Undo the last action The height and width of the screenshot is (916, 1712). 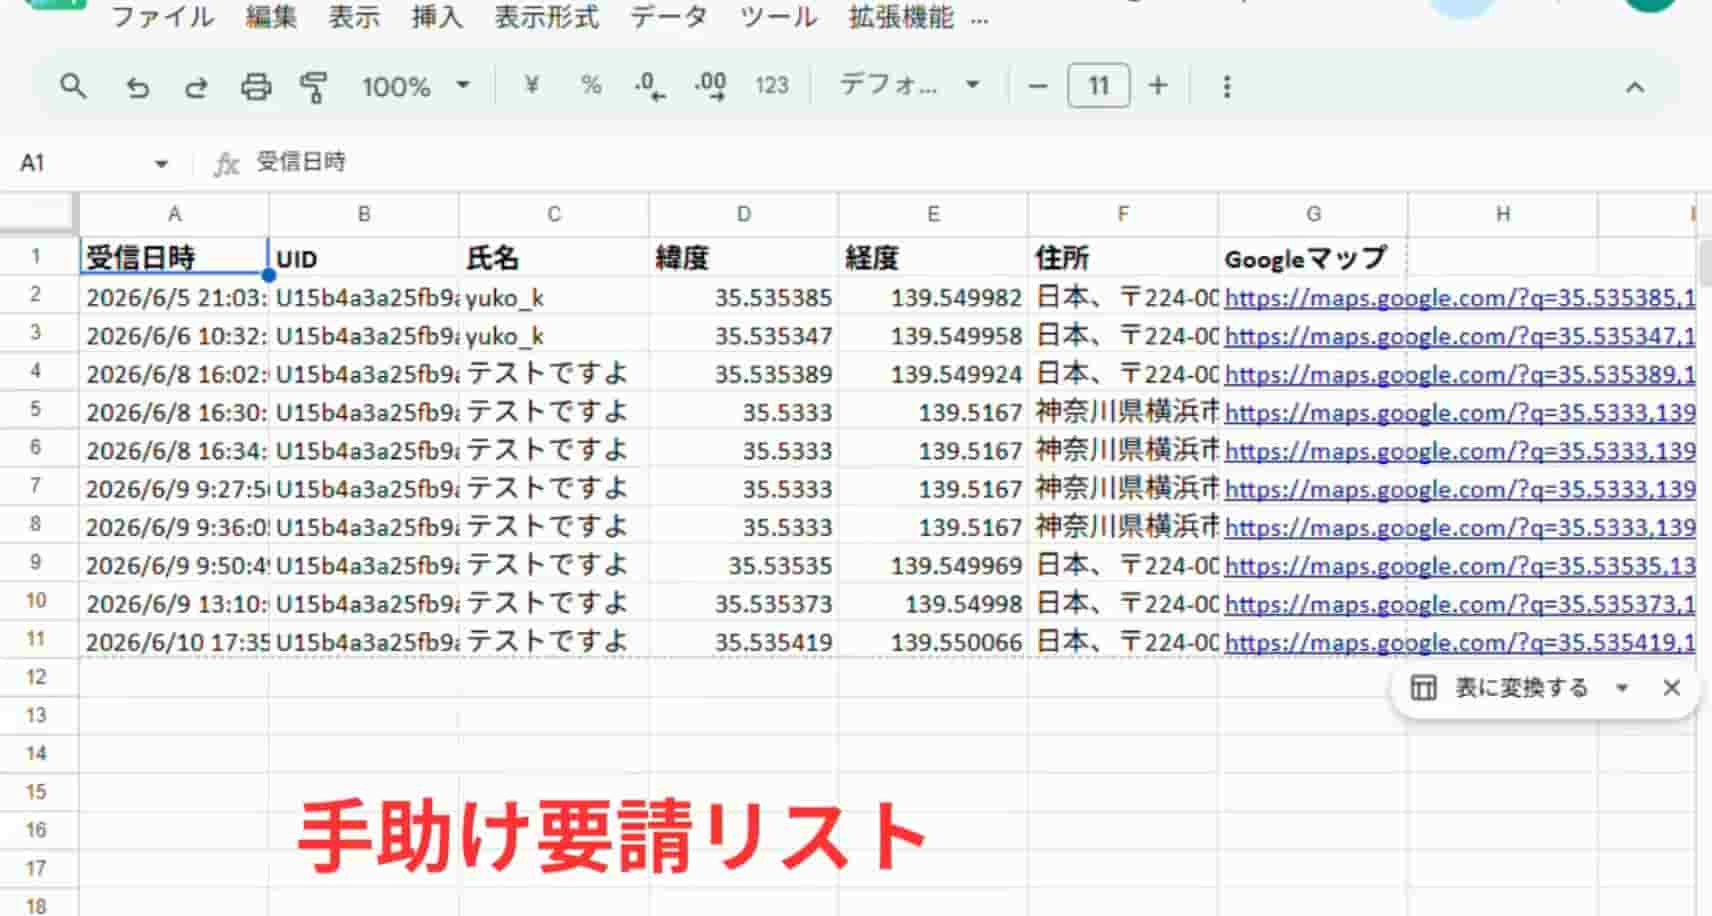(x=137, y=87)
